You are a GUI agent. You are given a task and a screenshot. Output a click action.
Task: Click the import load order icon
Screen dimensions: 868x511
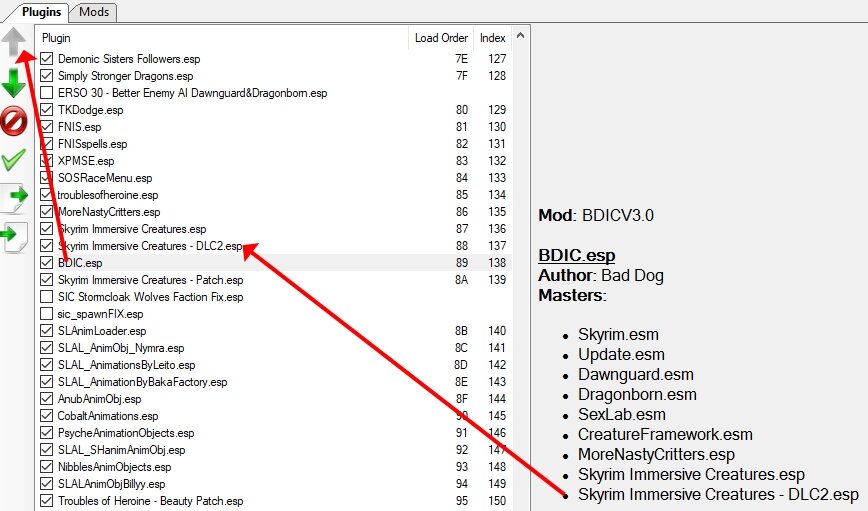click(x=13, y=237)
